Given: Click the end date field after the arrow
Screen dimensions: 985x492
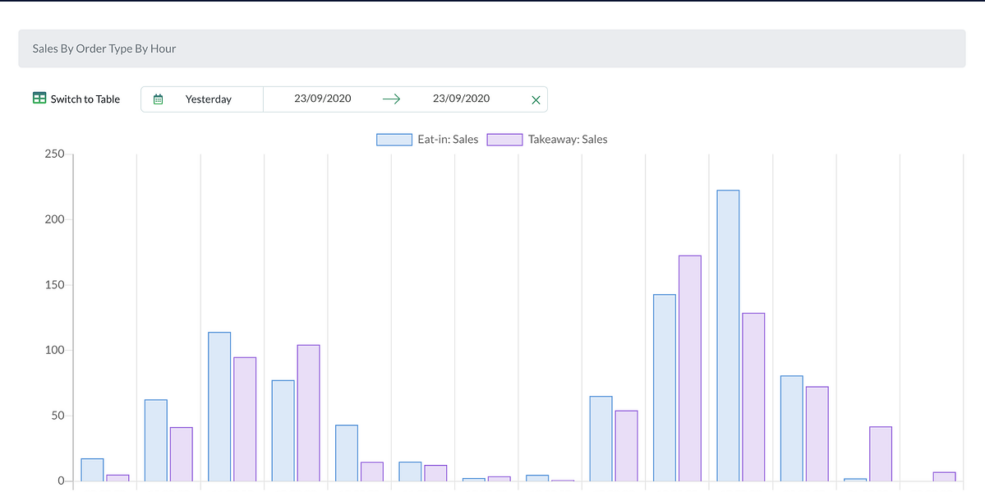Looking at the screenshot, I should (x=461, y=99).
